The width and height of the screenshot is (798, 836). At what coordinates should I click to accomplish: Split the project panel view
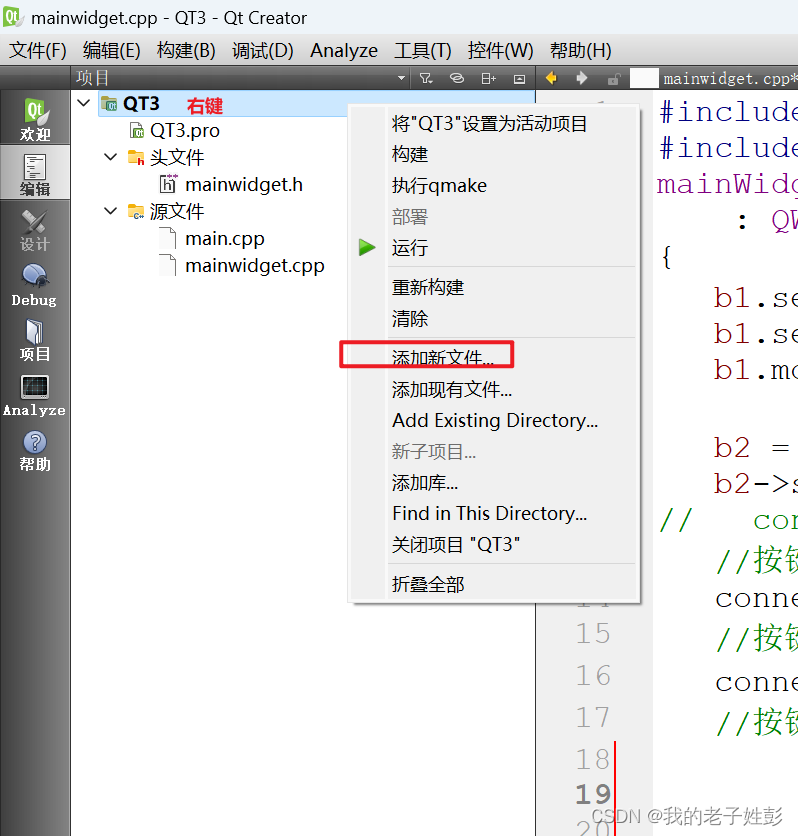click(488, 79)
